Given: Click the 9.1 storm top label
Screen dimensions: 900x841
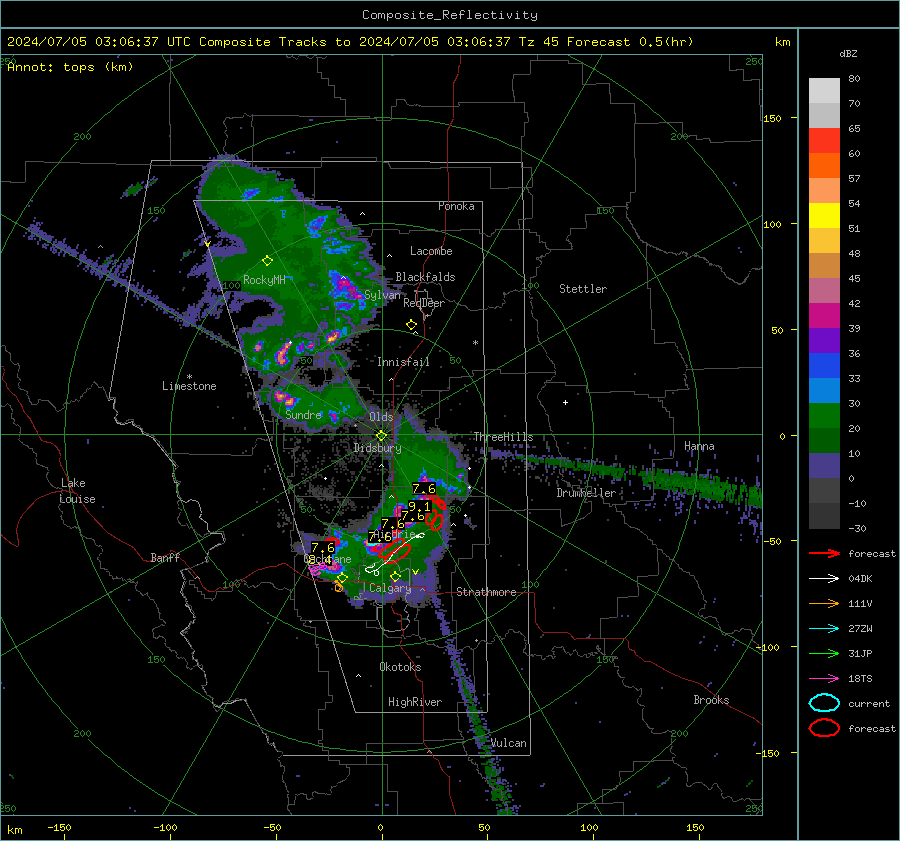Looking at the screenshot, I should 419,507.
